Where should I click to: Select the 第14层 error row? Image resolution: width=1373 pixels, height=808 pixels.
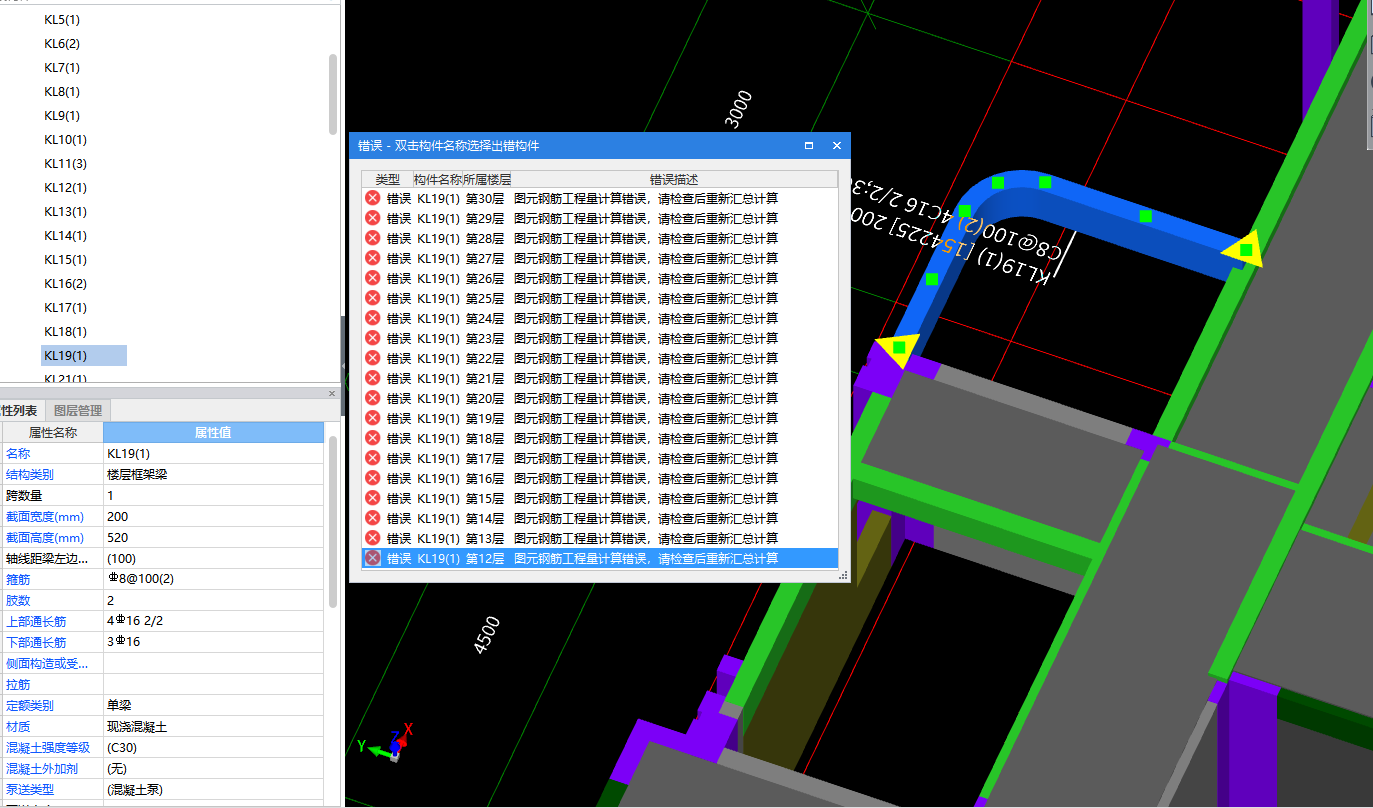(x=599, y=518)
